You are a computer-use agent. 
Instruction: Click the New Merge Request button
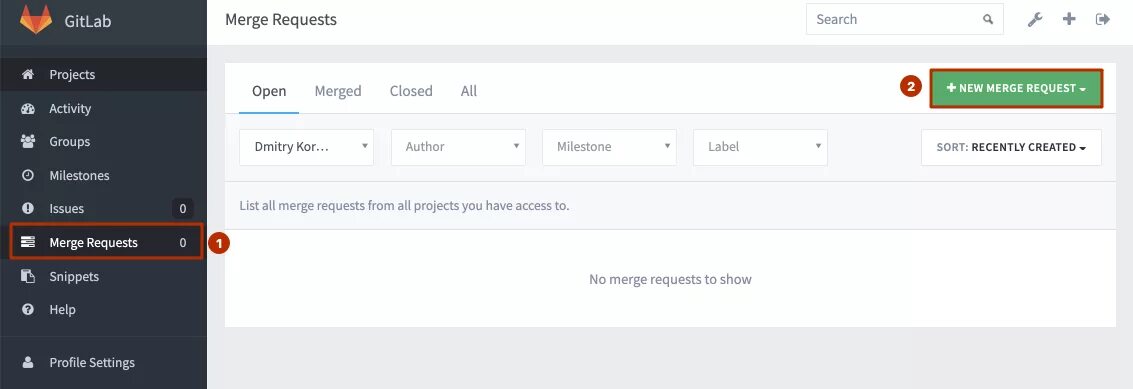pos(1016,88)
